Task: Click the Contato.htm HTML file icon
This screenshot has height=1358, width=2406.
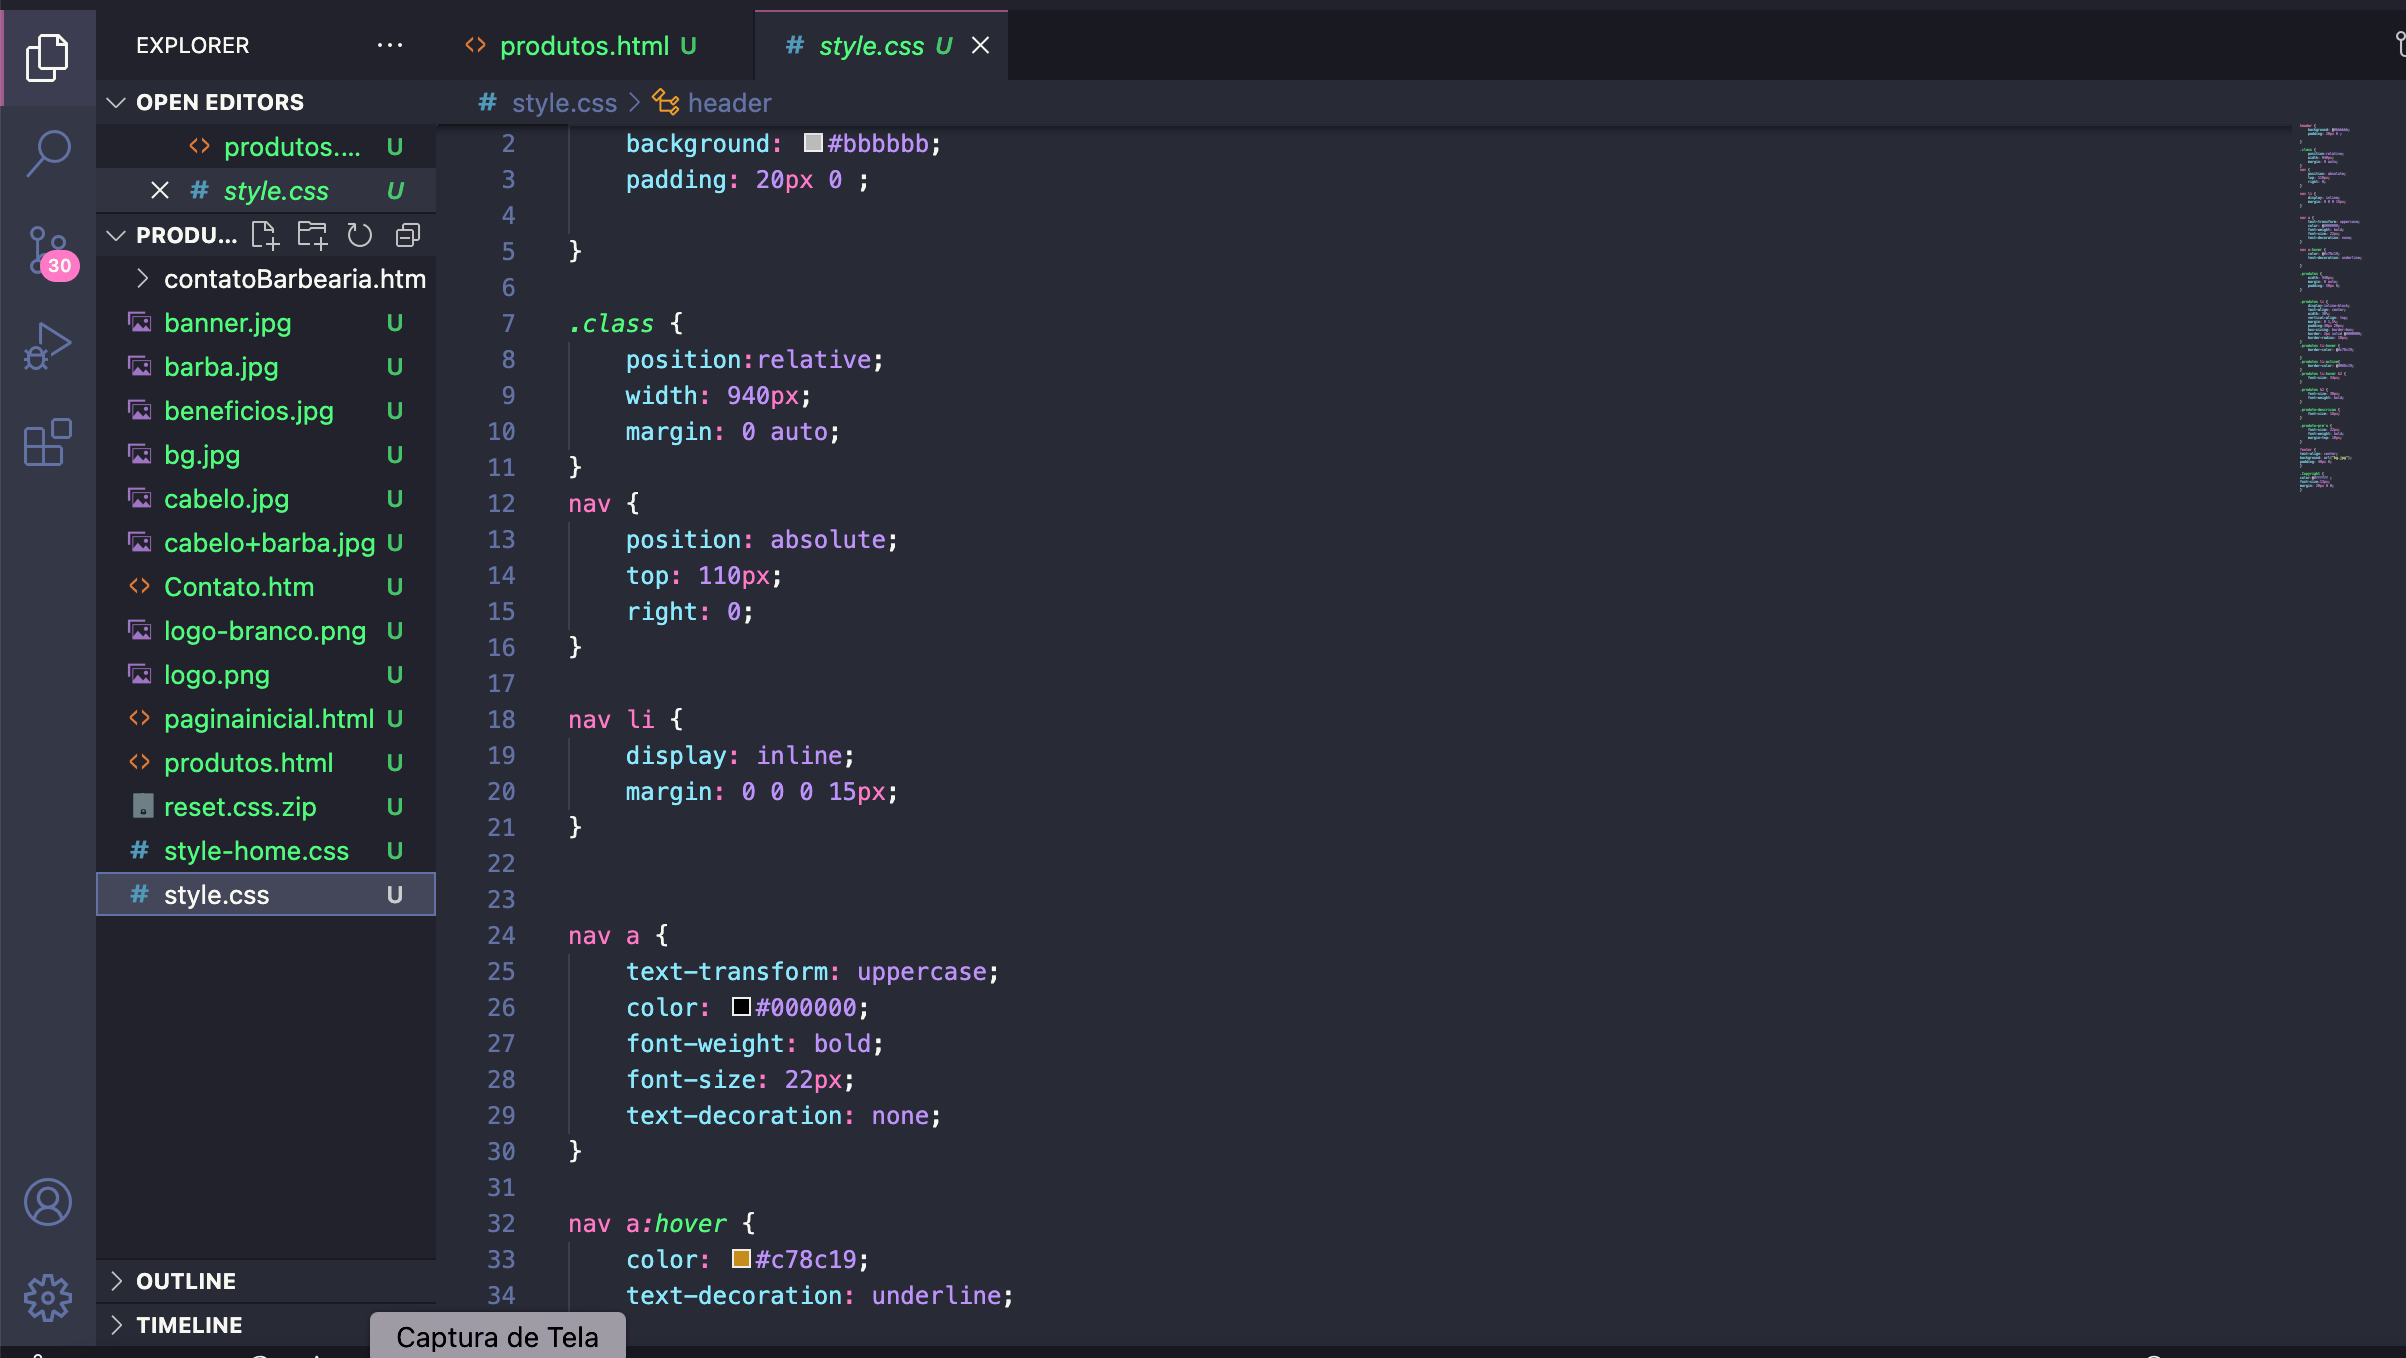Action: click(140, 586)
